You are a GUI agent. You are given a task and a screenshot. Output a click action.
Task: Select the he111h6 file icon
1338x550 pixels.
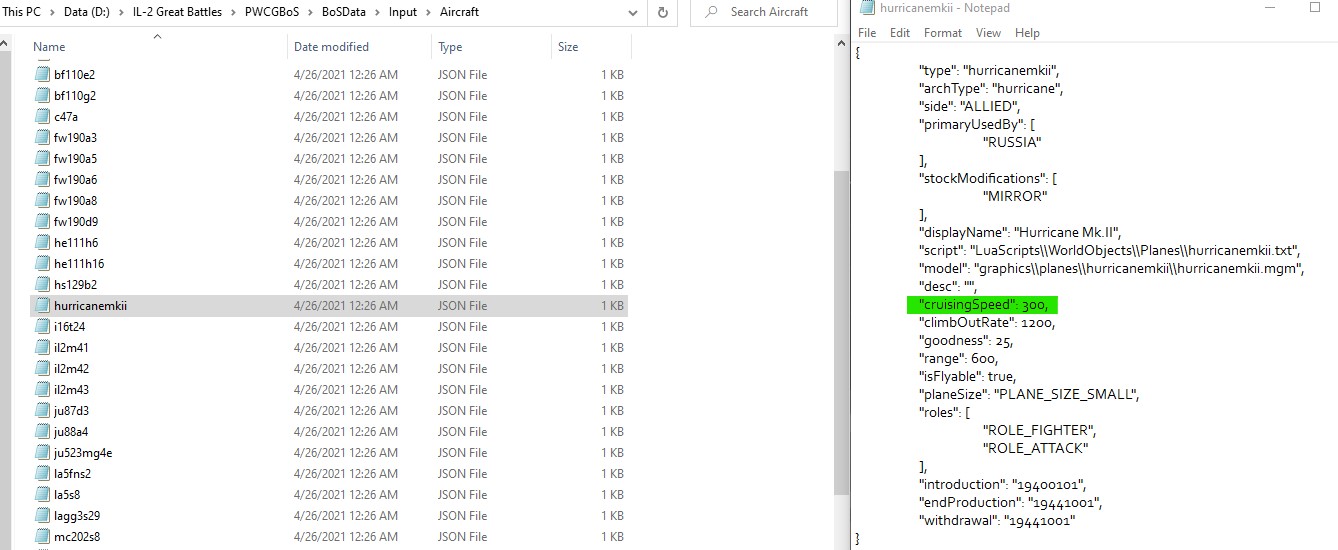[x=42, y=243]
